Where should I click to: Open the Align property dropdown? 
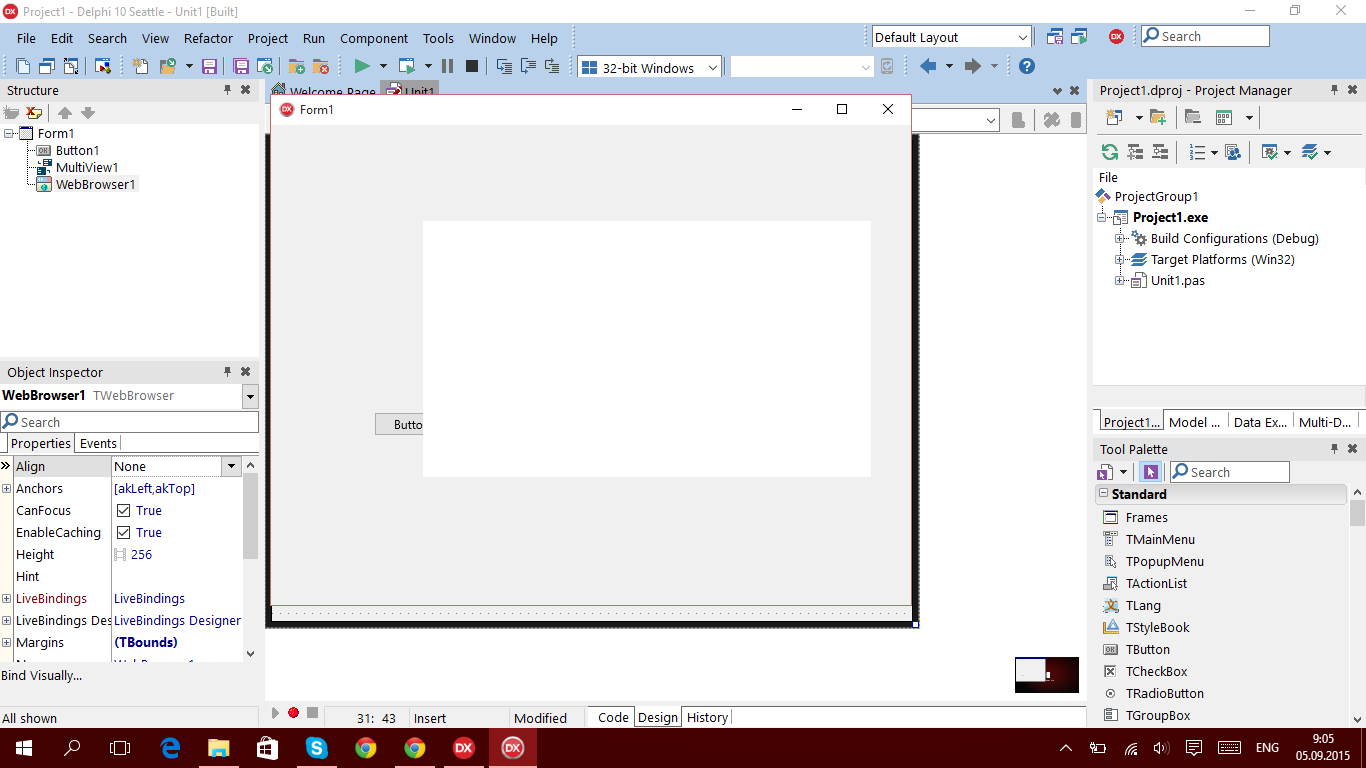(231, 466)
